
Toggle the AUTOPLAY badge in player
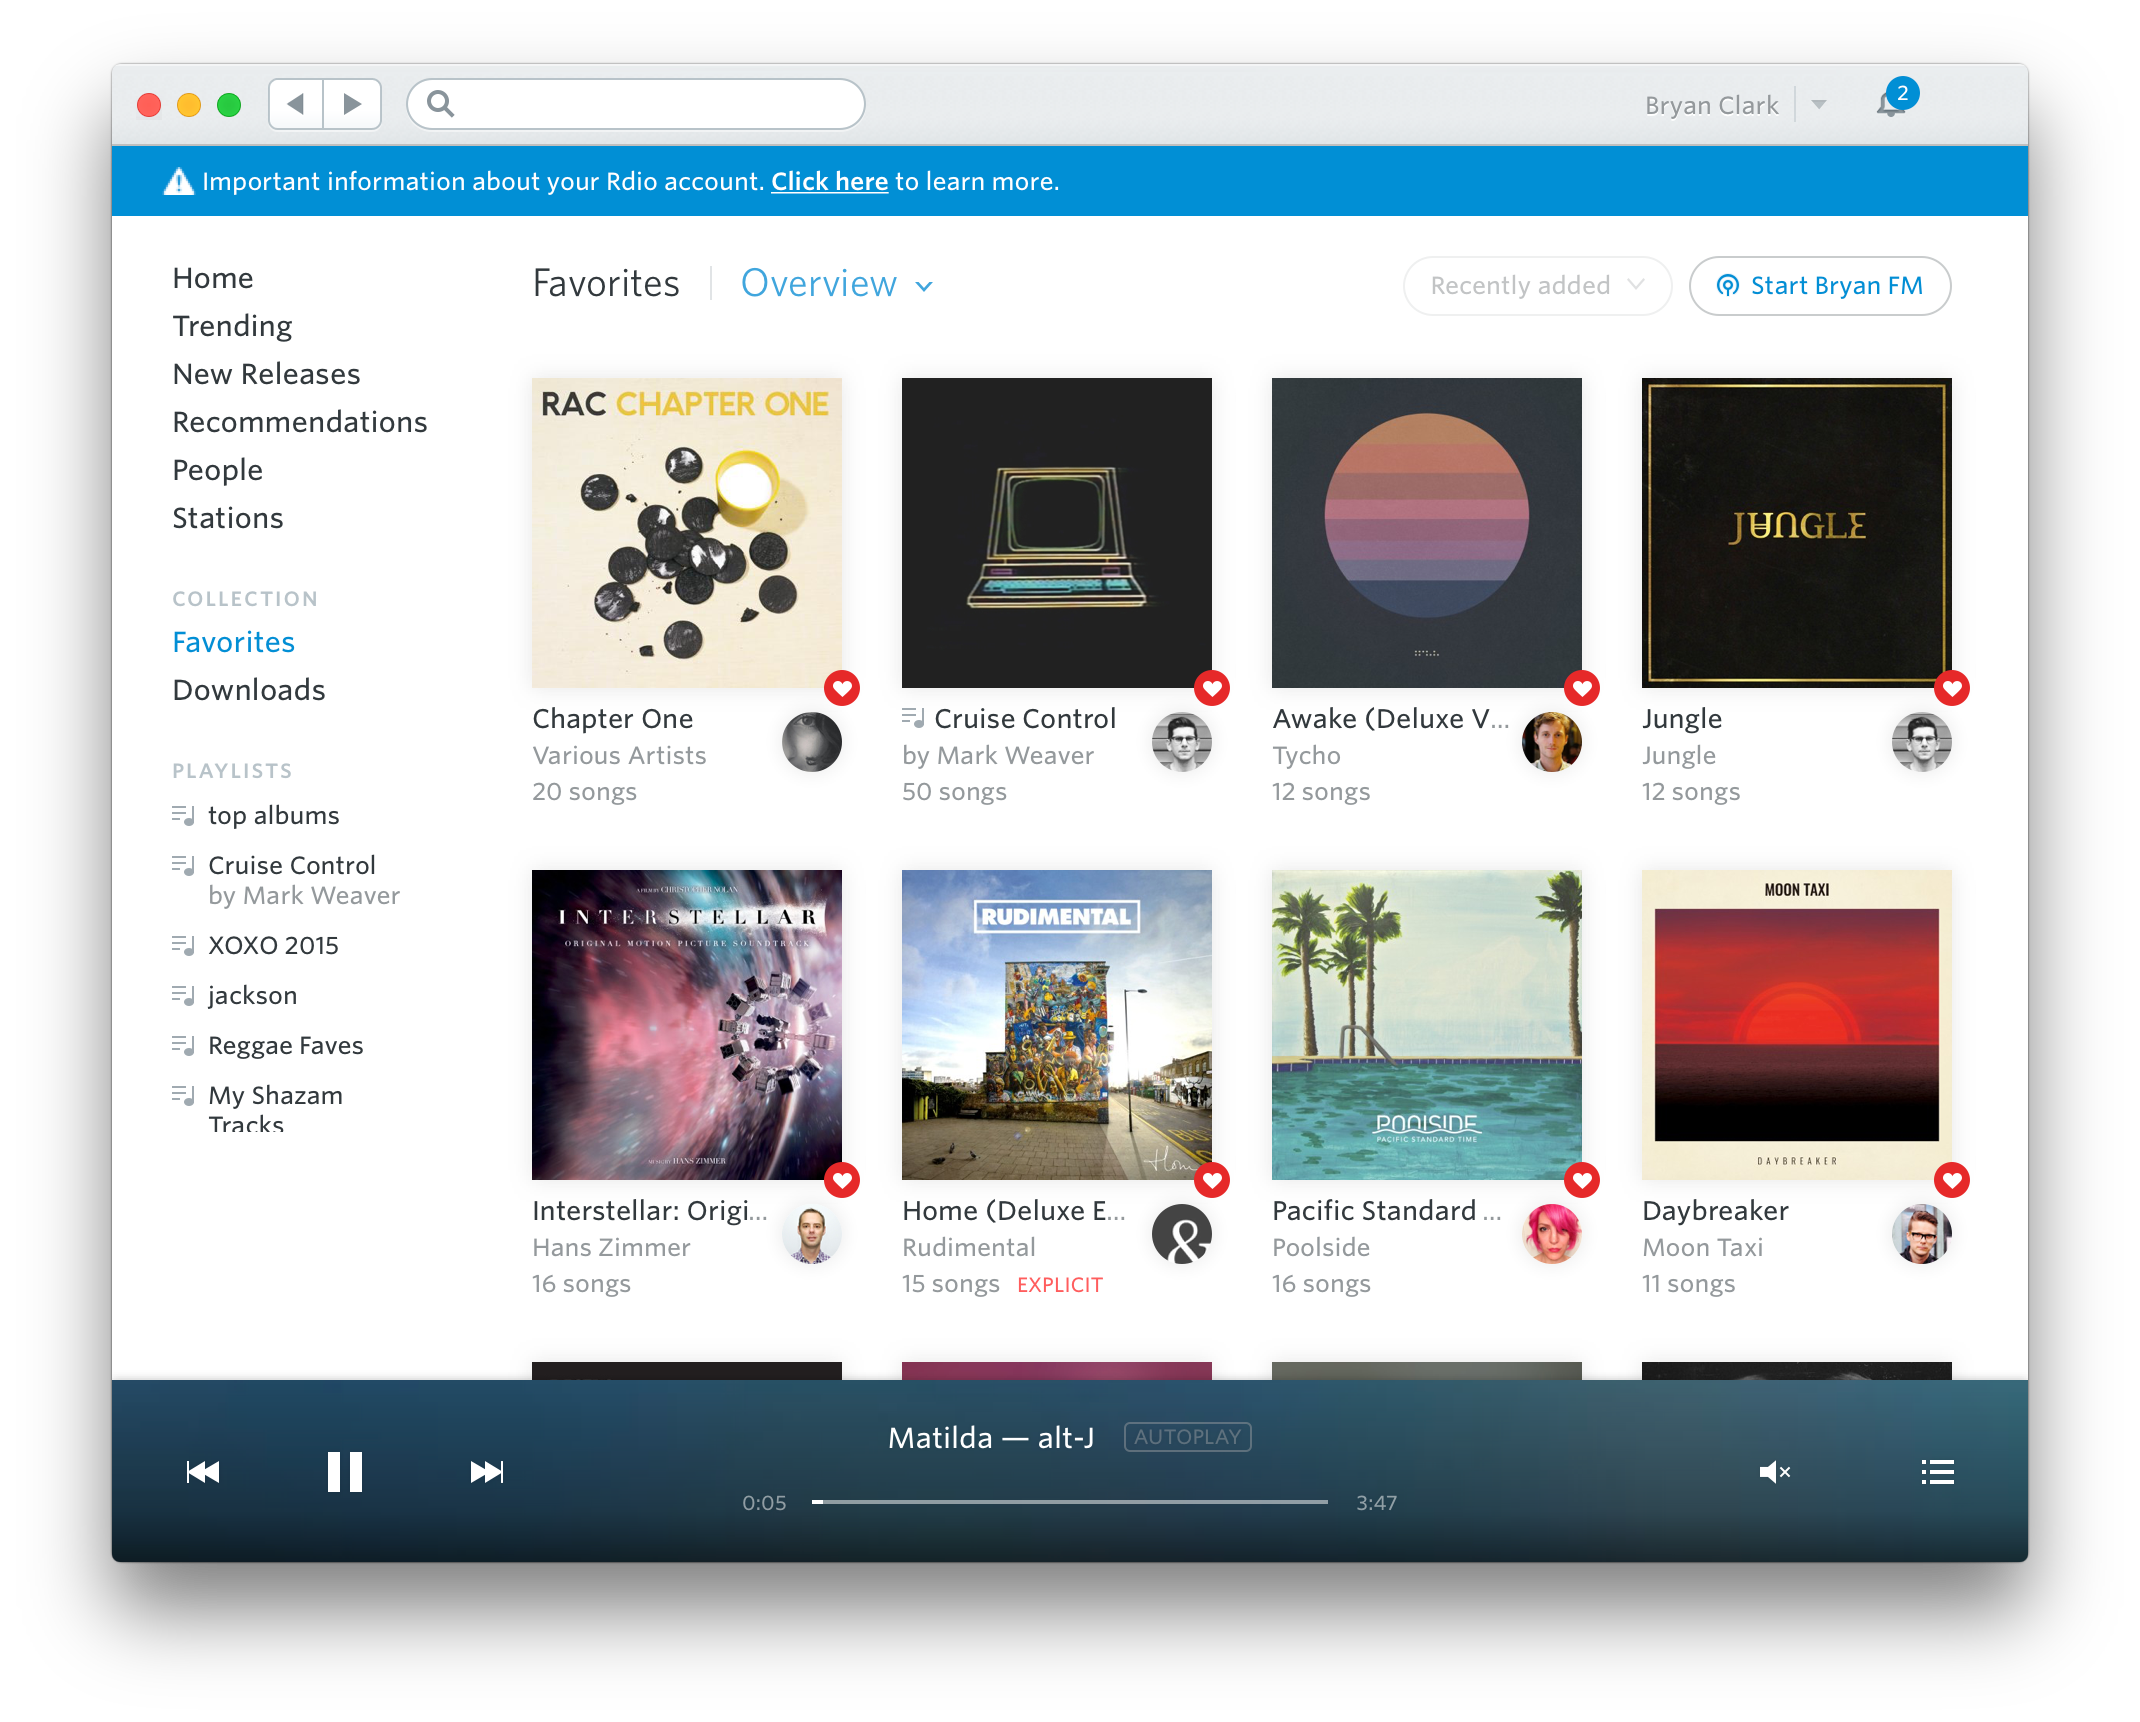pos(1187,1437)
